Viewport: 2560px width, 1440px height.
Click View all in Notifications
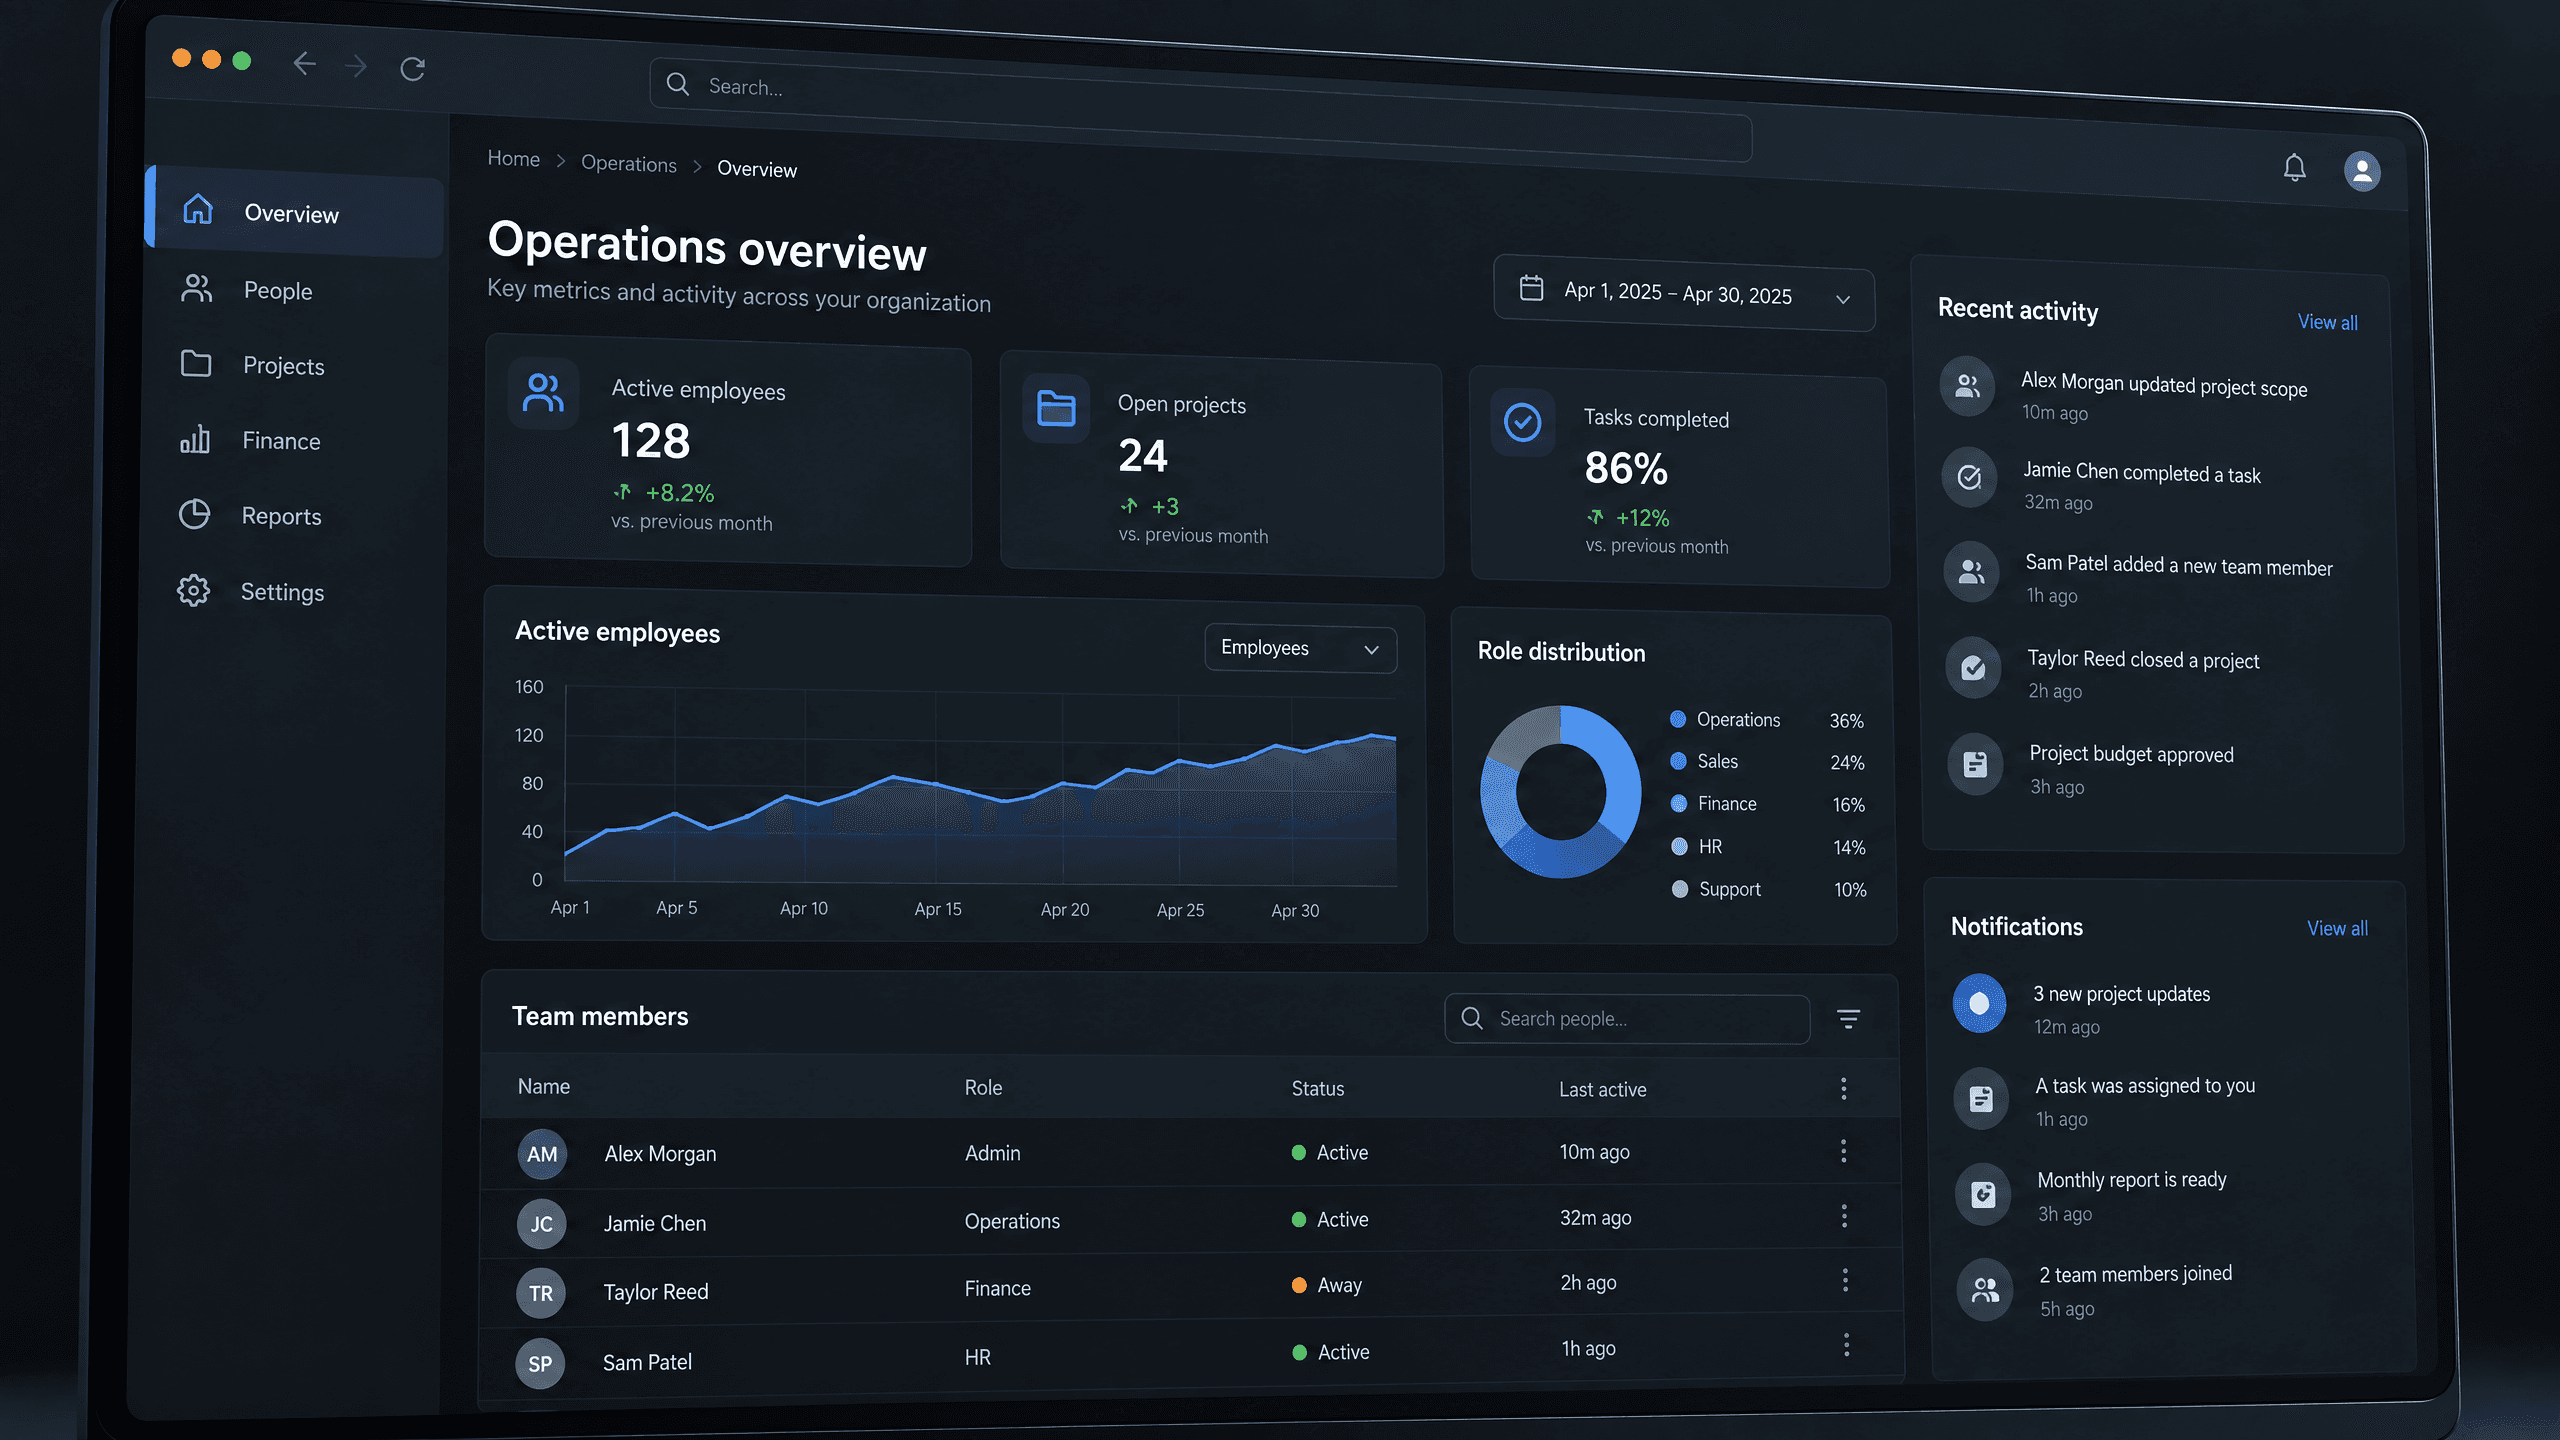tap(2337, 928)
